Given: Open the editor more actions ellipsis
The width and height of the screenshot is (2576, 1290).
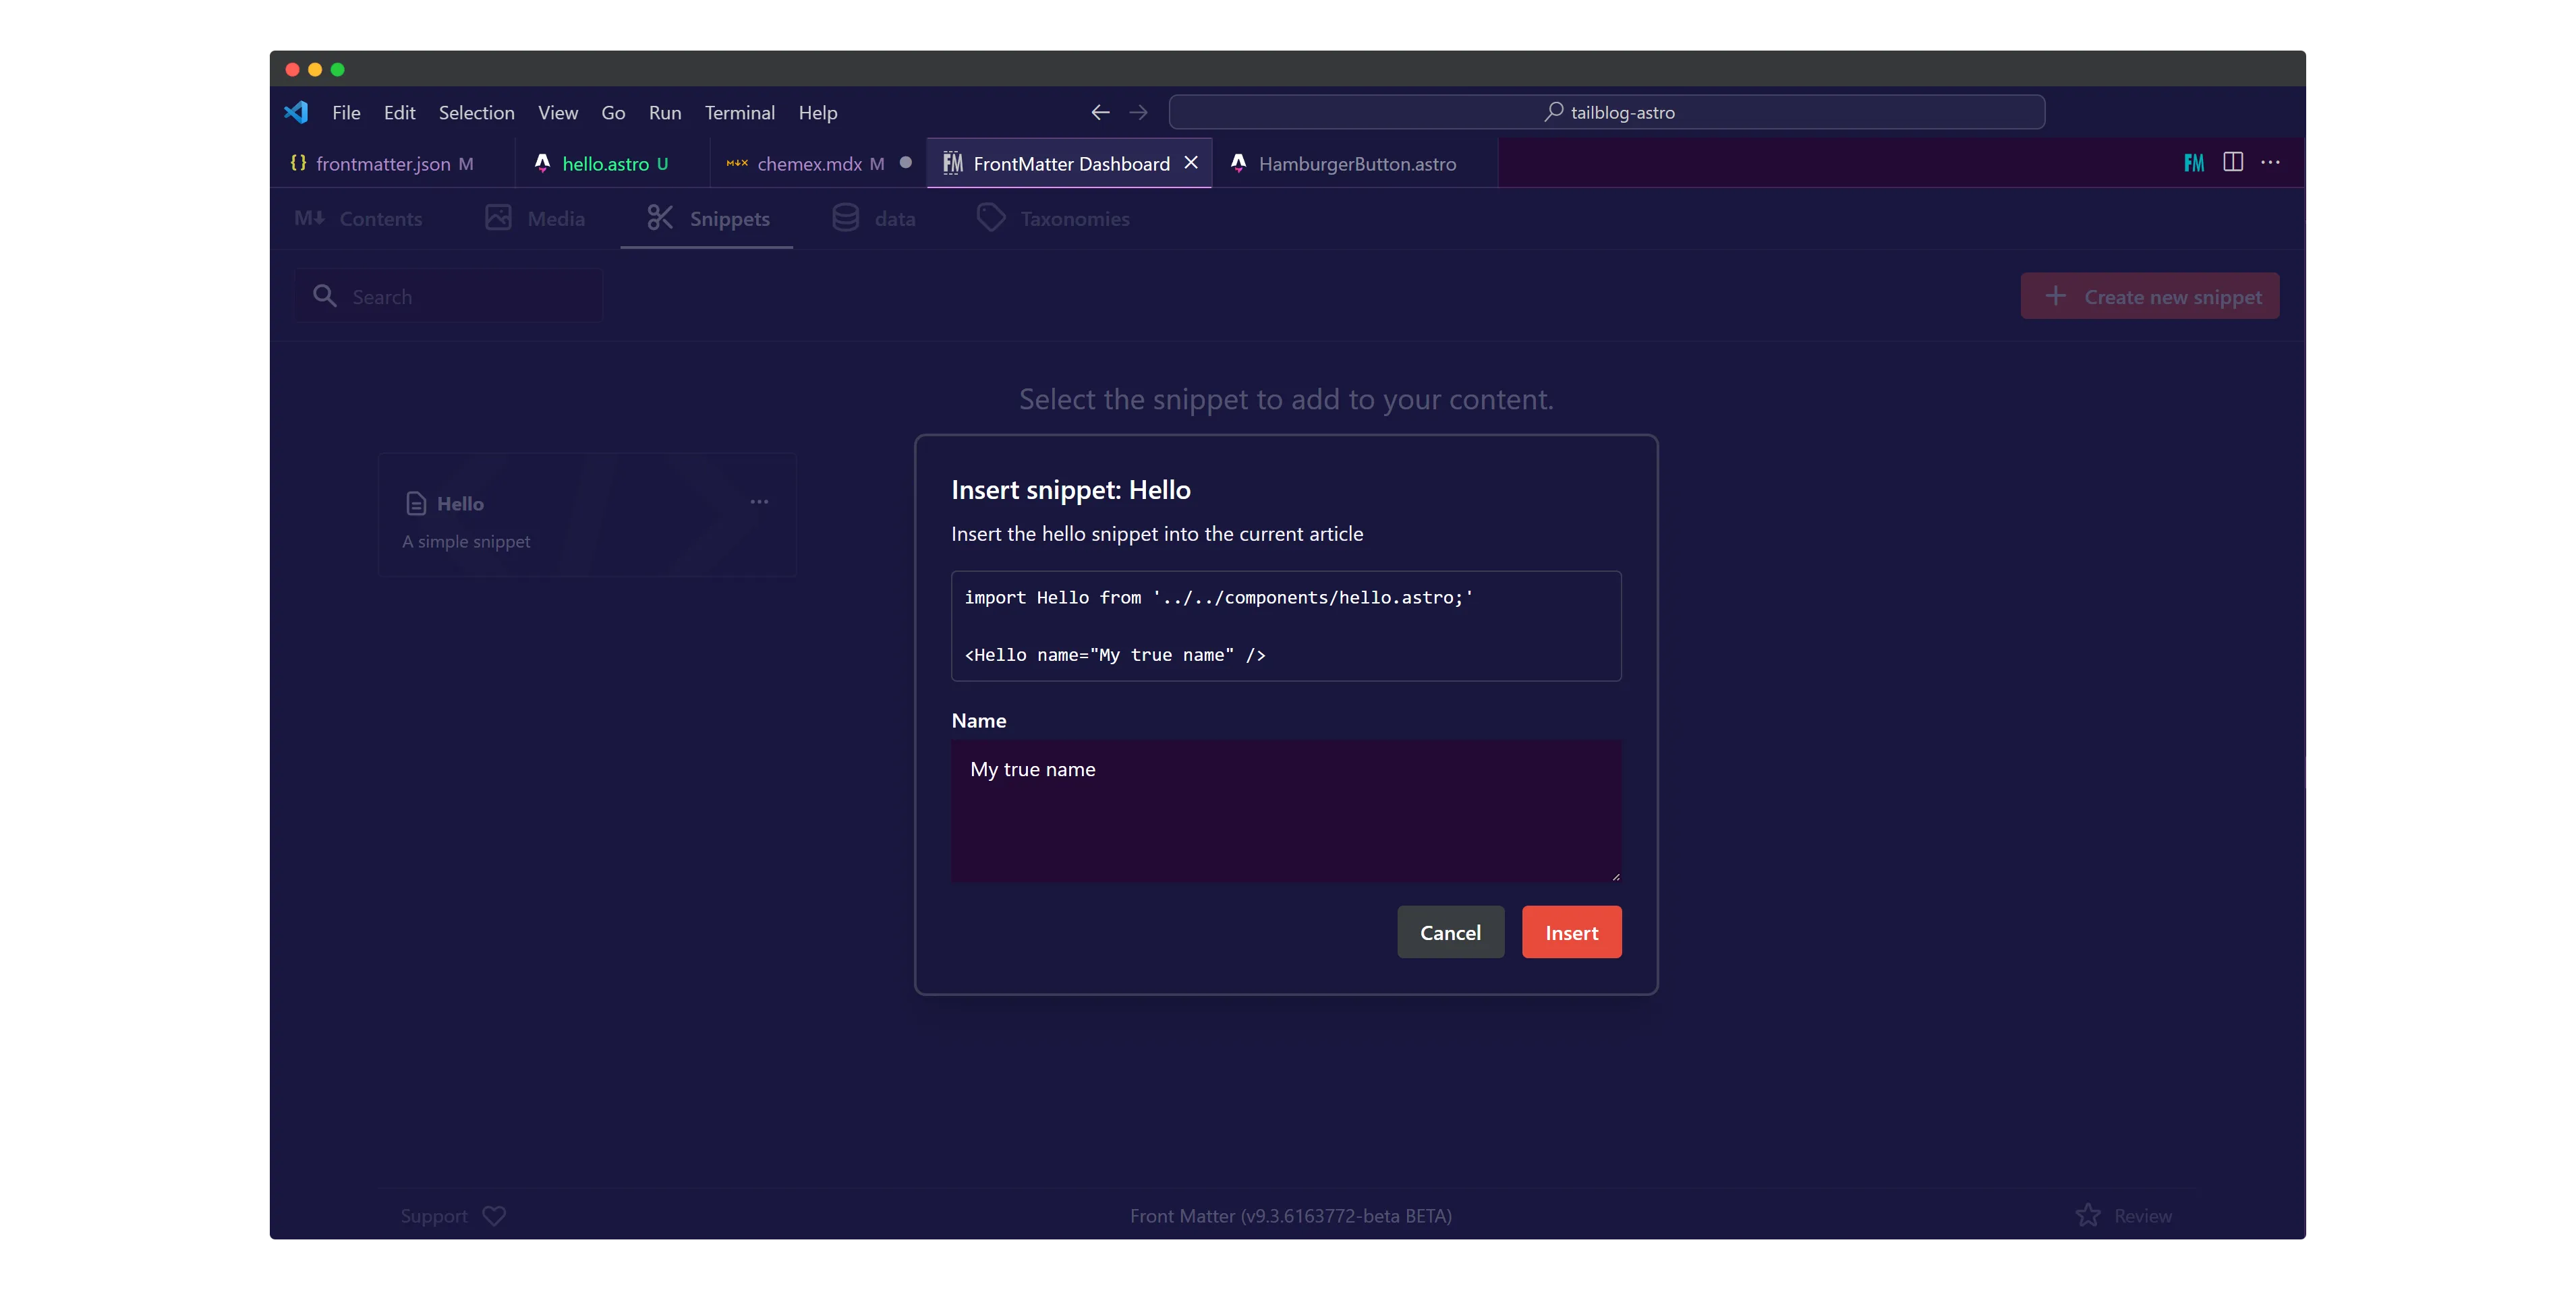Looking at the screenshot, I should point(2270,162).
